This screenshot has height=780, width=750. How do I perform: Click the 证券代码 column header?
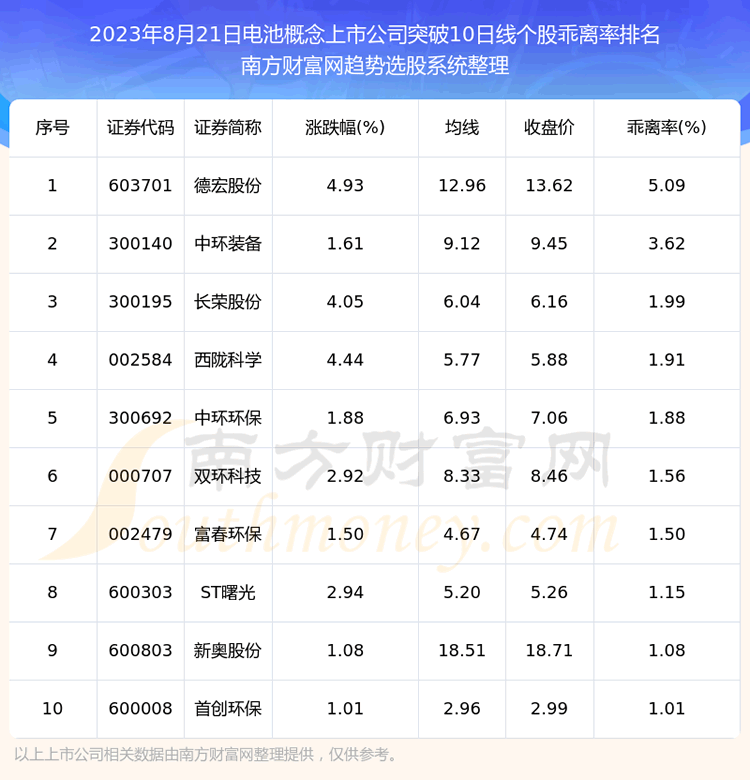(x=140, y=128)
